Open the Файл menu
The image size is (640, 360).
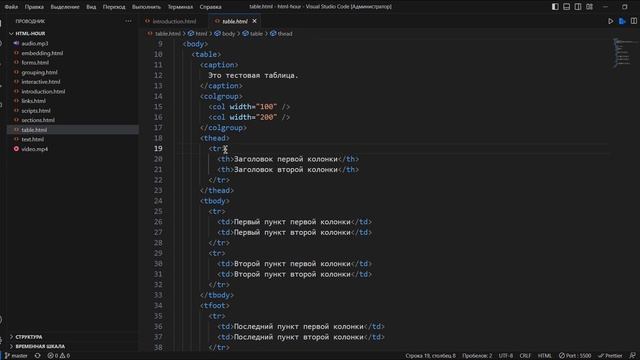tap(11, 7)
